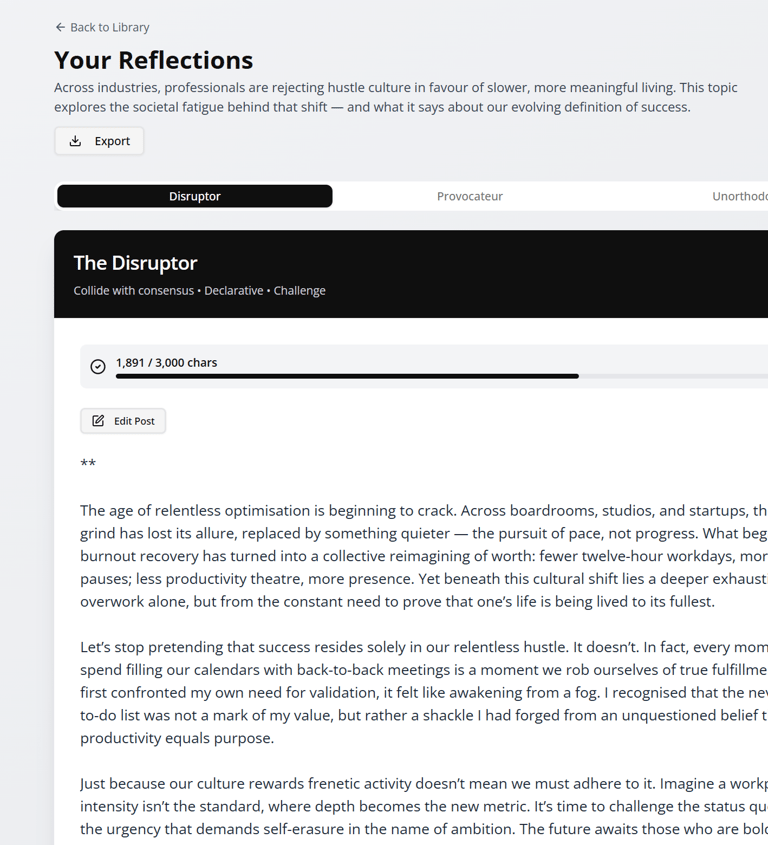Viewport: 768px width, 845px height.
Task: Open the editor with the Edit Post button
Action: 124,421
